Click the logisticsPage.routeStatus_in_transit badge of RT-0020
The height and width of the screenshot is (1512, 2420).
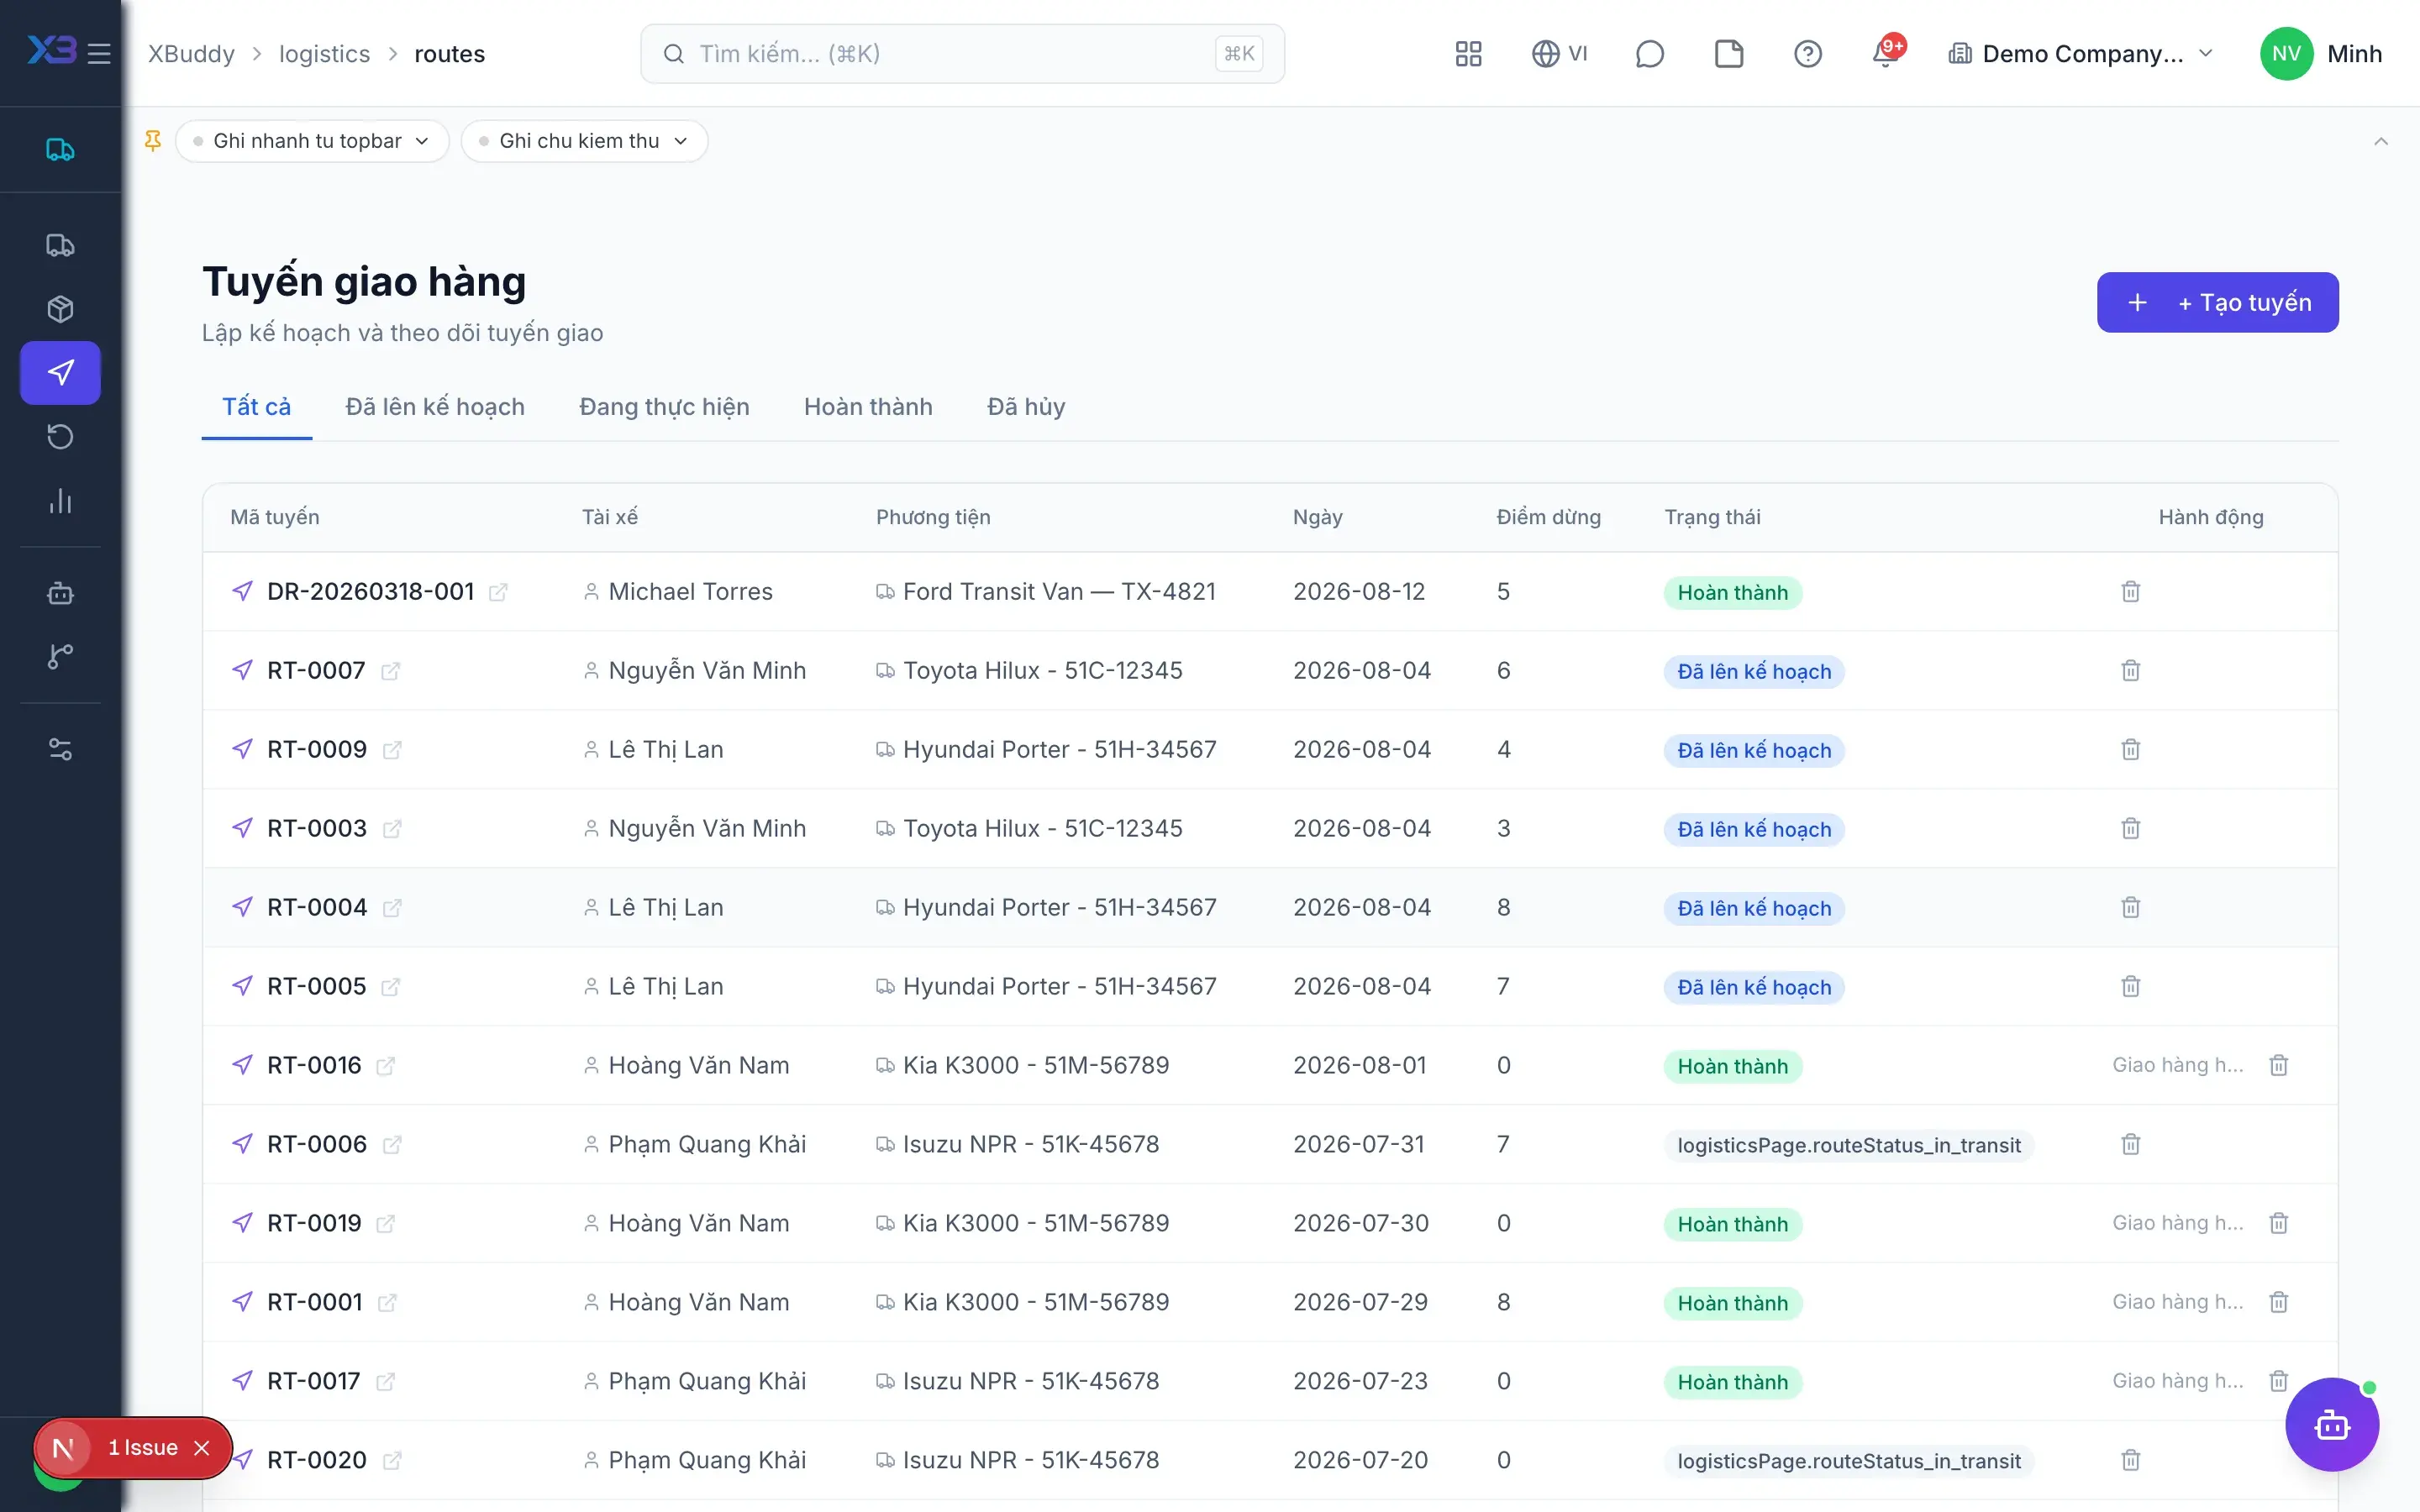click(1848, 1461)
